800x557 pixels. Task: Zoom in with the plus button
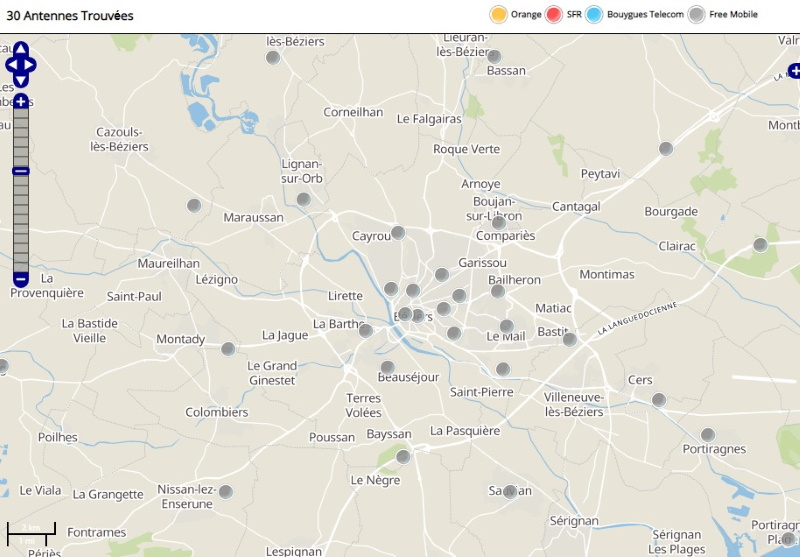pos(20,102)
